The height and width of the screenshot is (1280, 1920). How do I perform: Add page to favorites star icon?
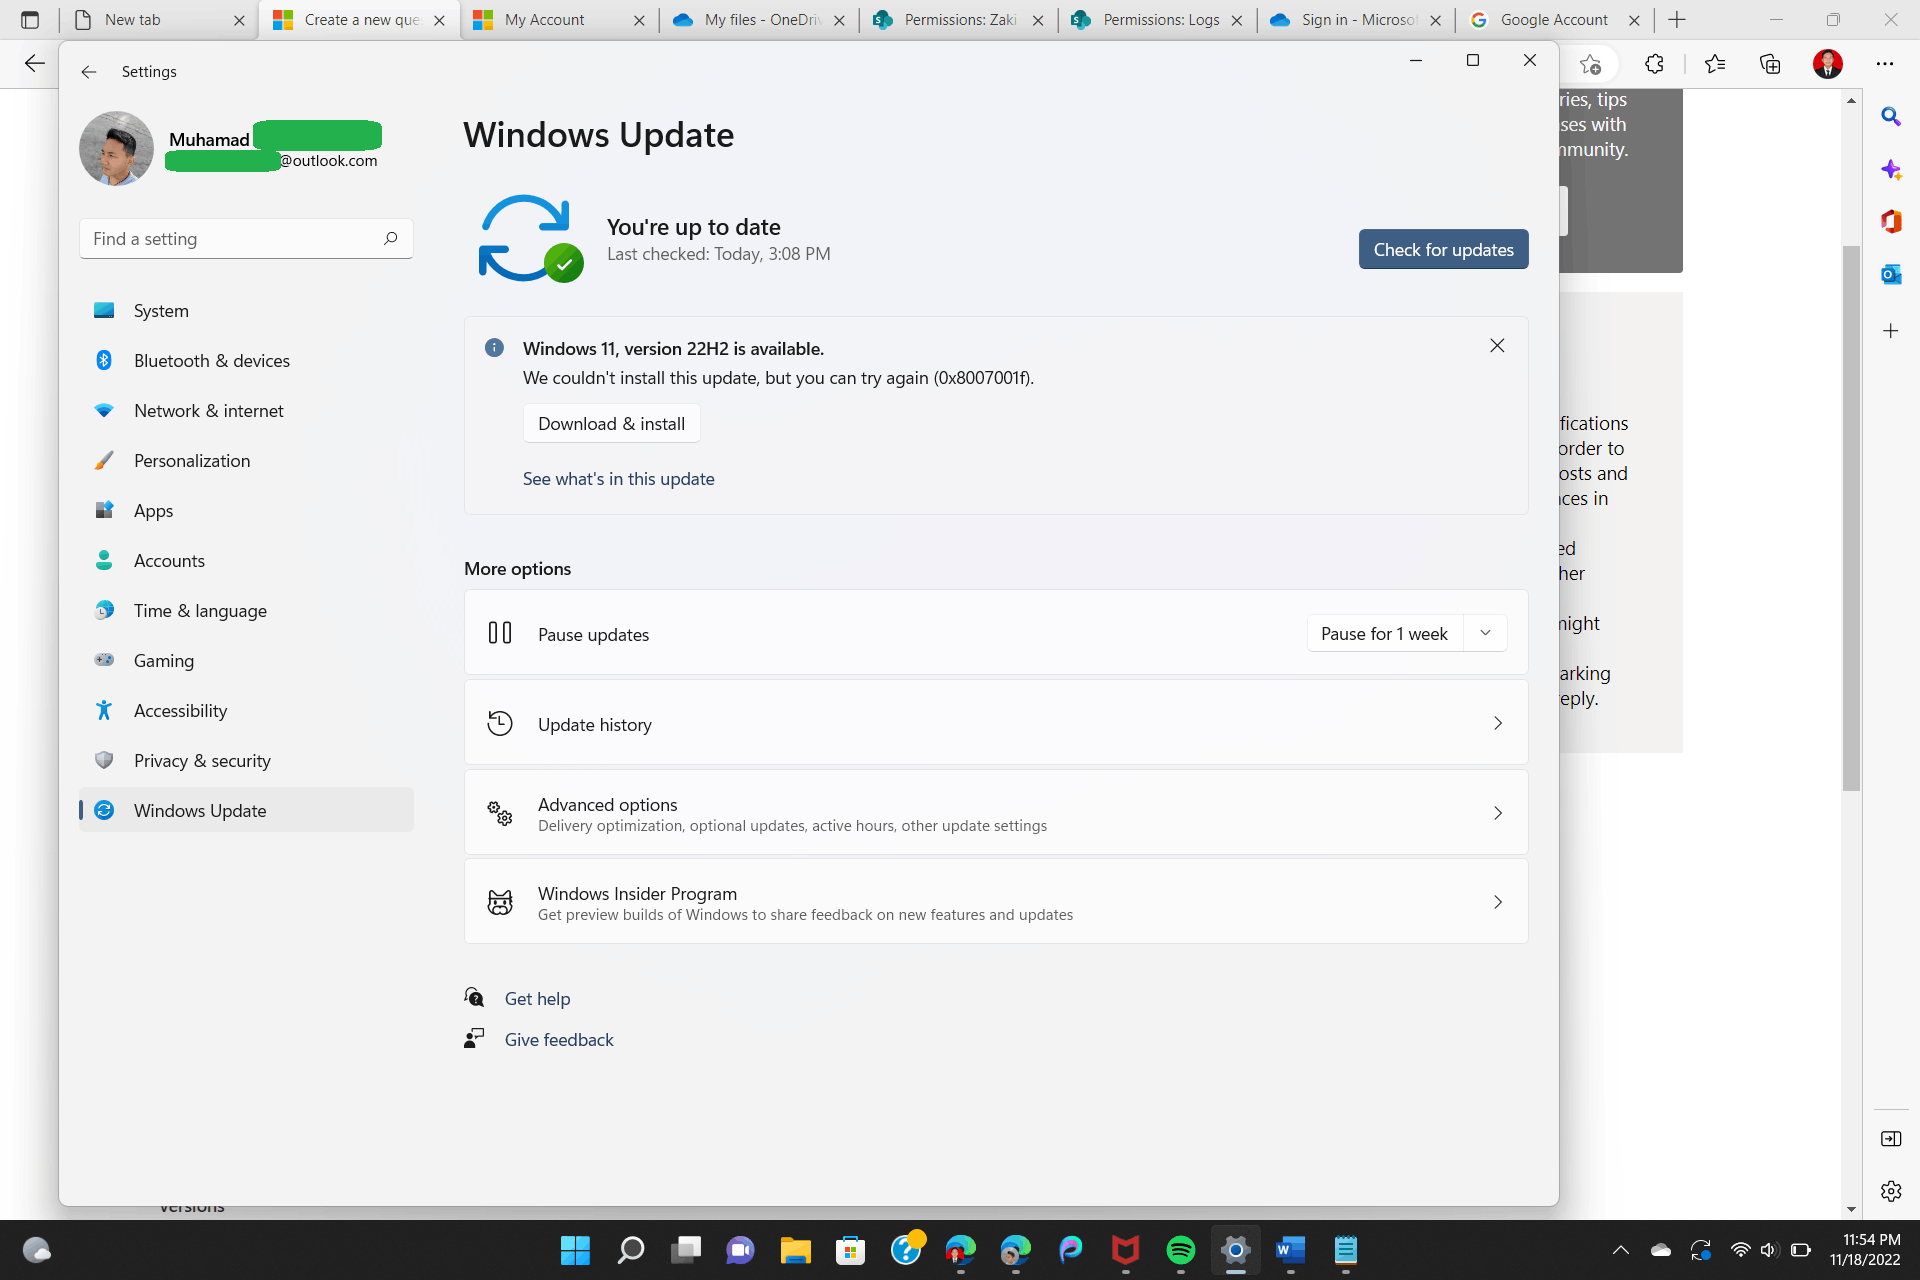click(1590, 64)
